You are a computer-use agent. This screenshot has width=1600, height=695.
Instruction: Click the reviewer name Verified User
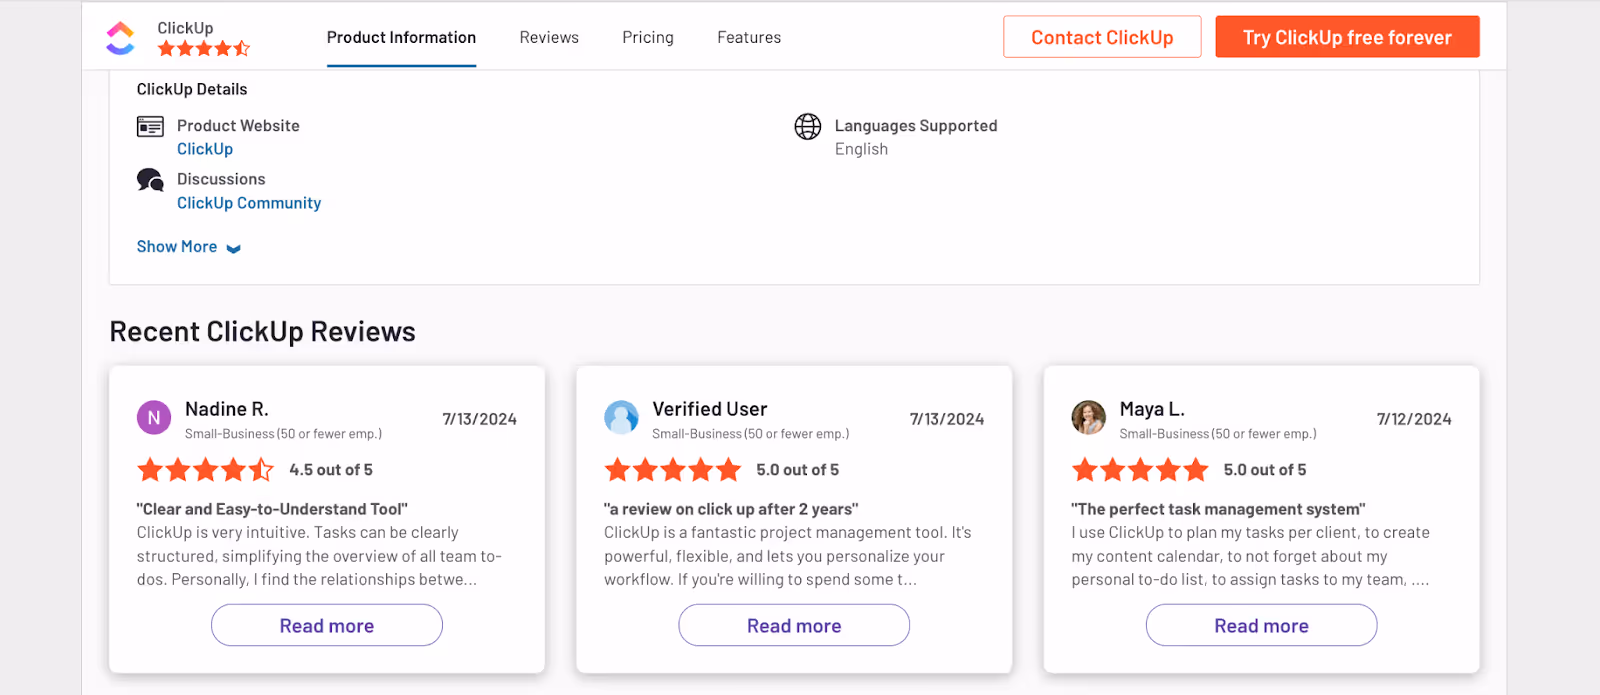click(710, 409)
